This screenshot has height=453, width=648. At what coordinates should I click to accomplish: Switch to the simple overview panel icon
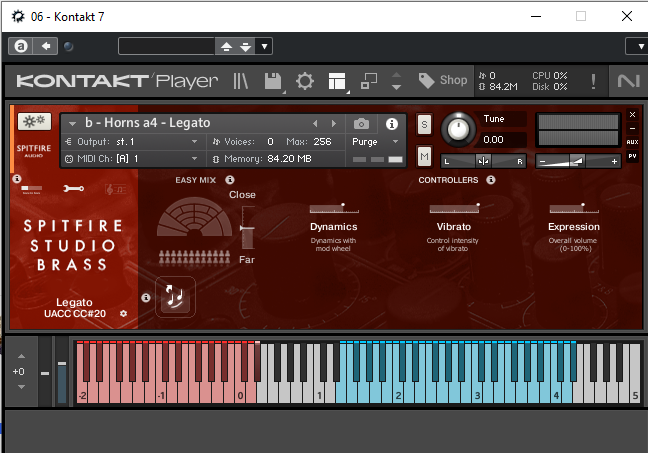[x=32, y=189]
